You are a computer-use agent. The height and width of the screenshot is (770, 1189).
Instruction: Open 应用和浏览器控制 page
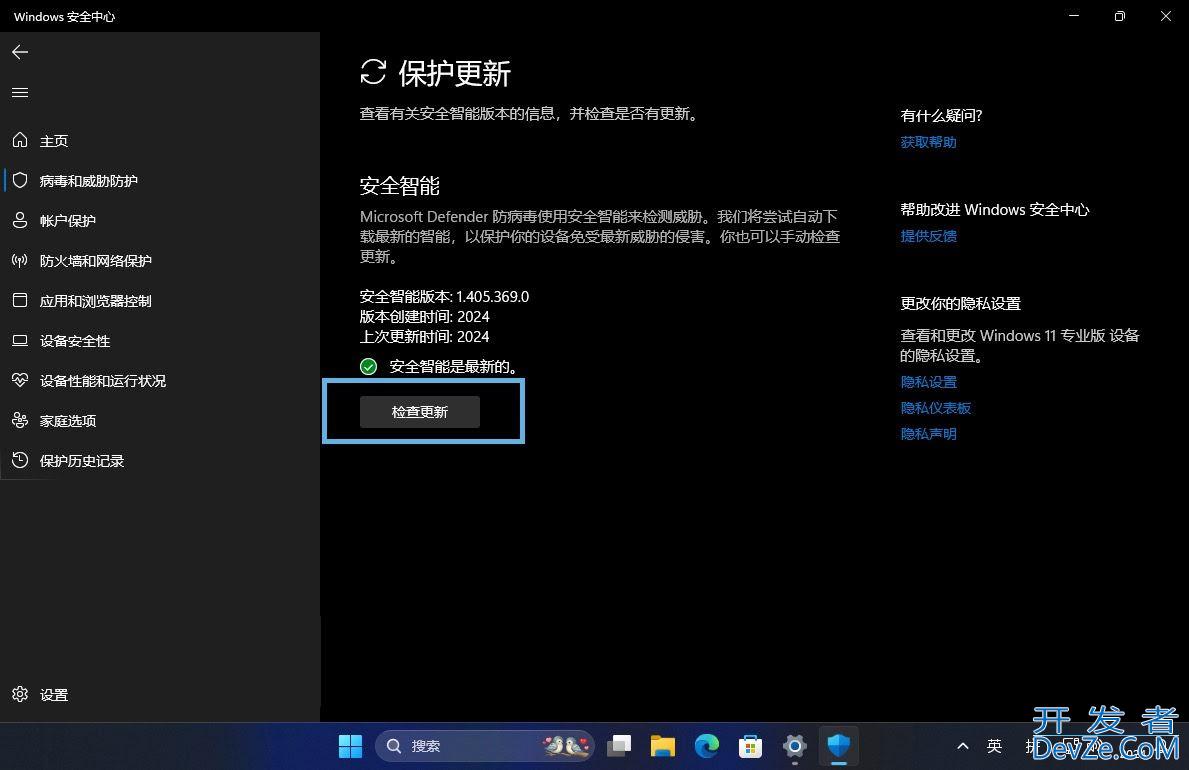point(96,301)
